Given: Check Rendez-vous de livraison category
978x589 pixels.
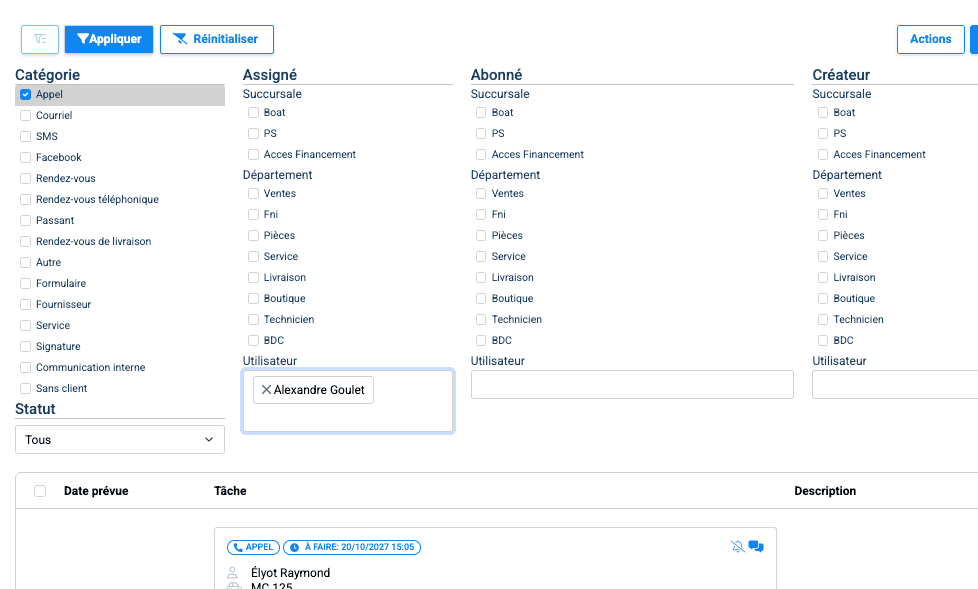Looking at the screenshot, I should [x=26, y=241].
